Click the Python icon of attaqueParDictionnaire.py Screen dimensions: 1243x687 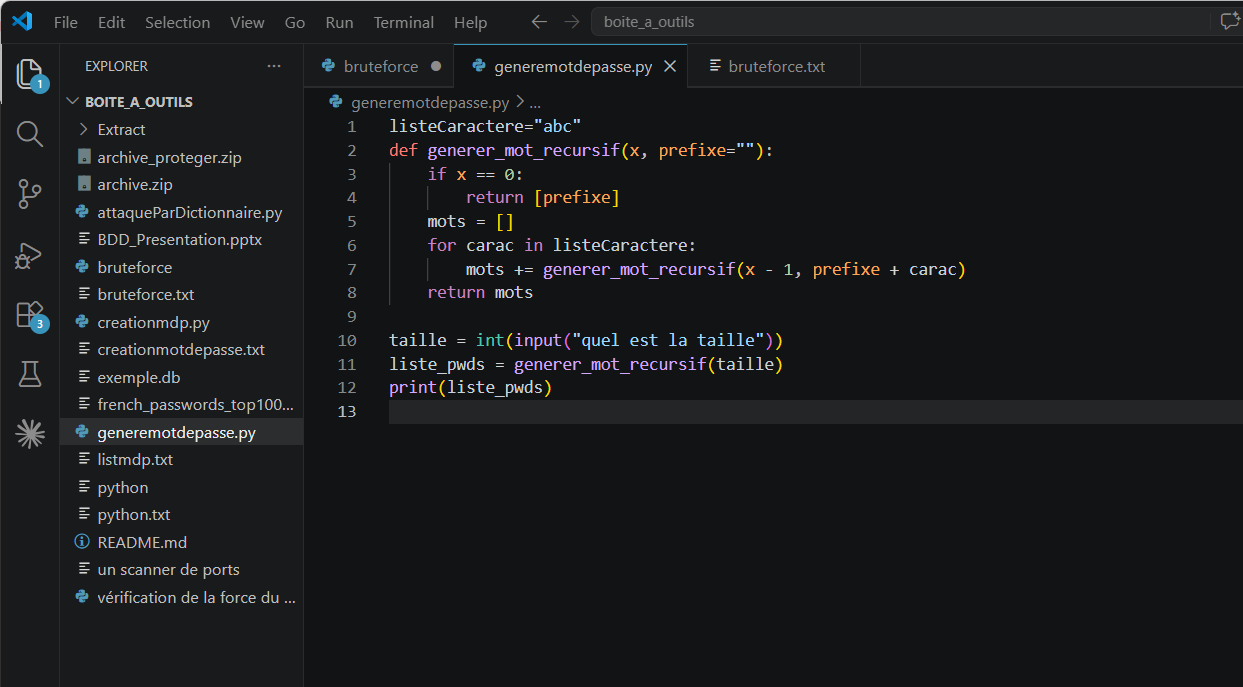pos(82,212)
